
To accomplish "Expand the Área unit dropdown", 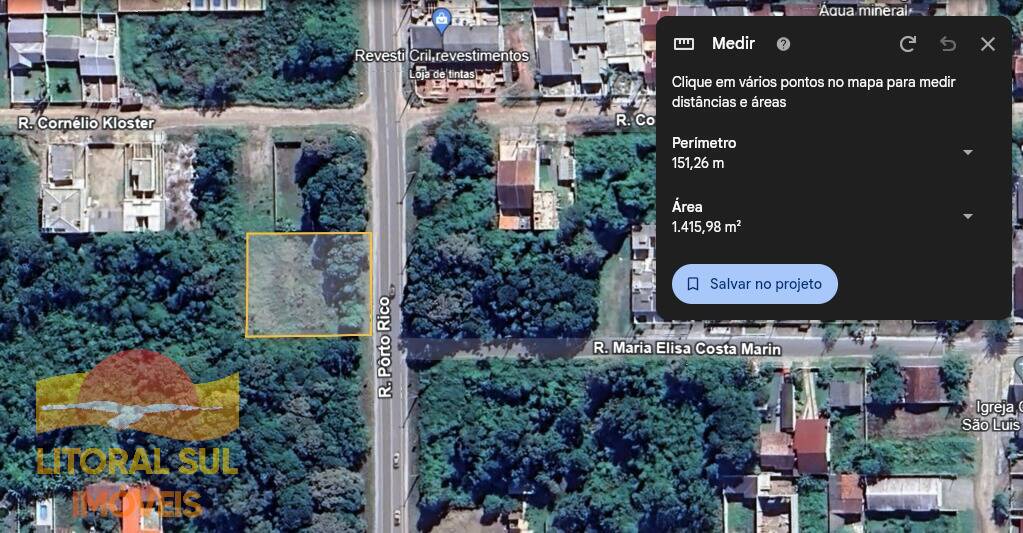I will tap(968, 217).
